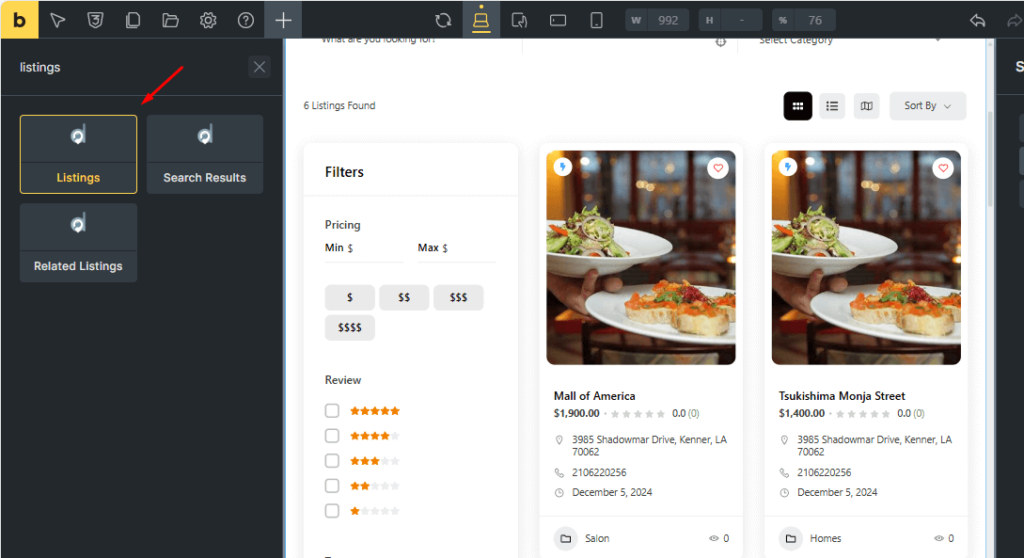Click featured badge on Mall of America
This screenshot has width=1024, height=558.
coord(563,167)
